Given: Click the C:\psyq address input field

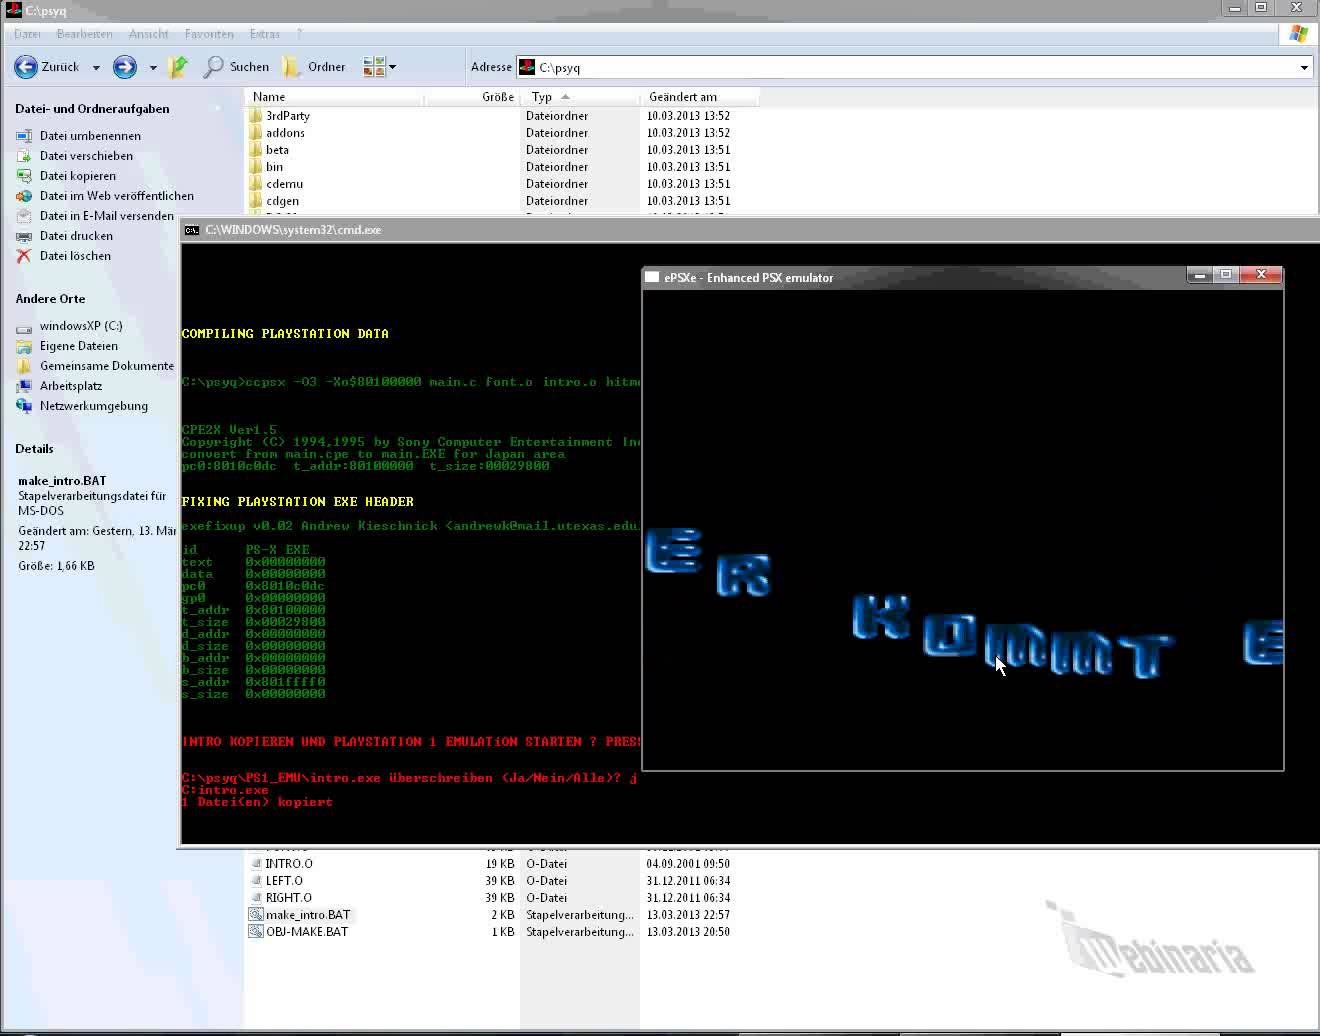Looking at the screenshot, I should (x=900, y=68).
